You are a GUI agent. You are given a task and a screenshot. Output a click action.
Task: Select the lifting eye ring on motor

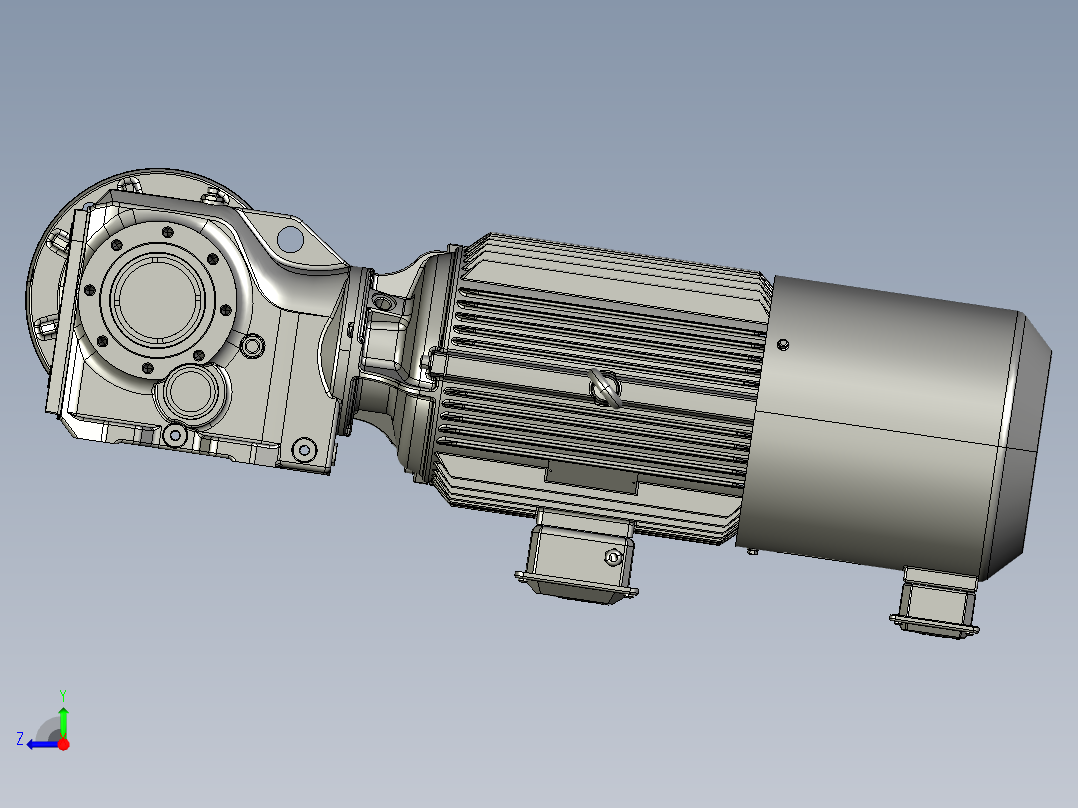click(606, 389)
